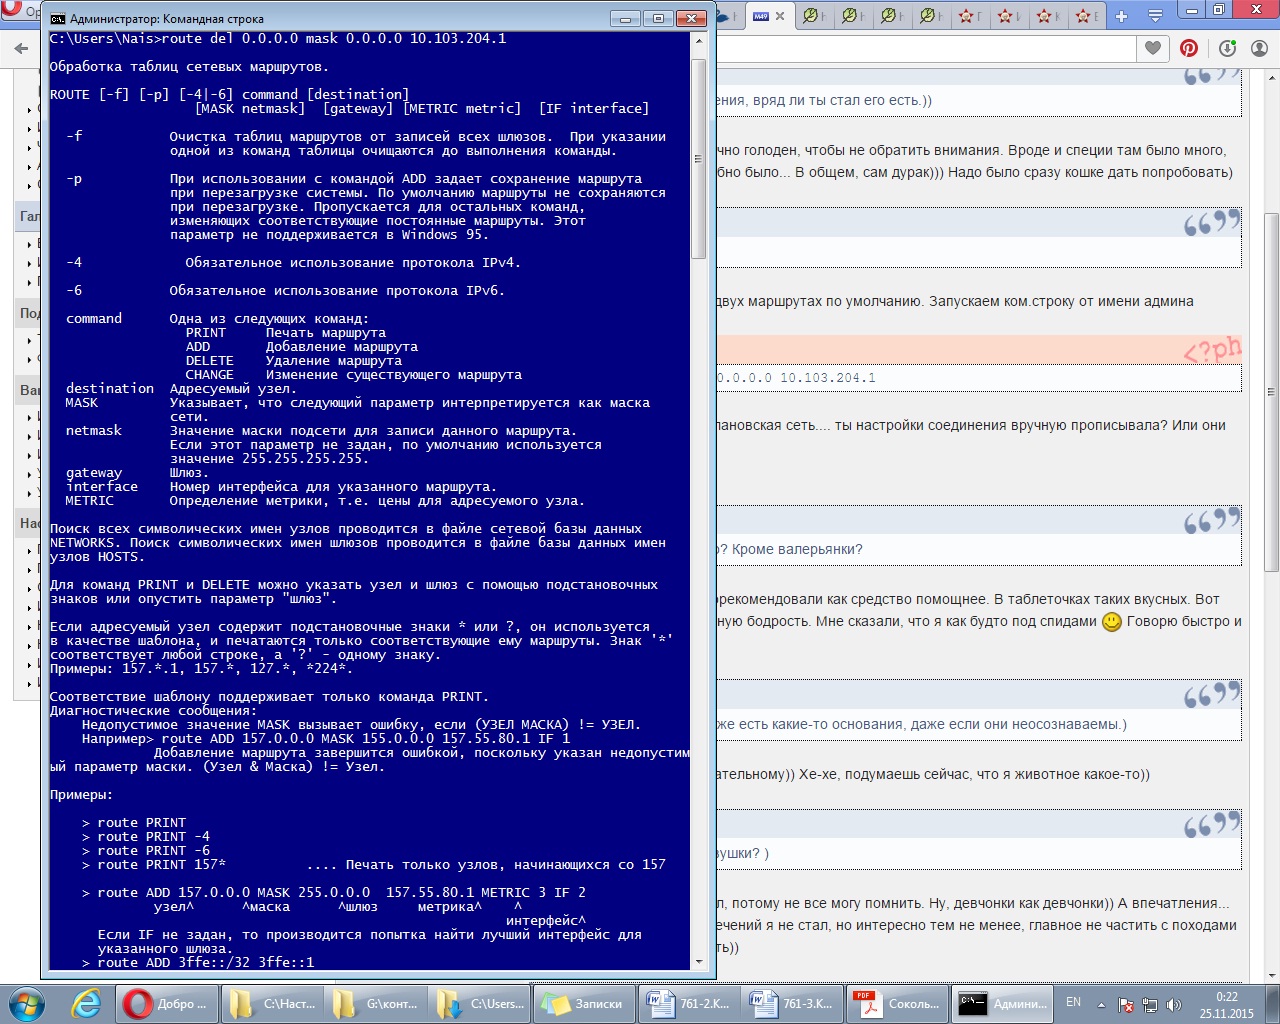The image size is (1280, 1024).
Task: Show hidden system tray icons
Action: [1101, 1004]
